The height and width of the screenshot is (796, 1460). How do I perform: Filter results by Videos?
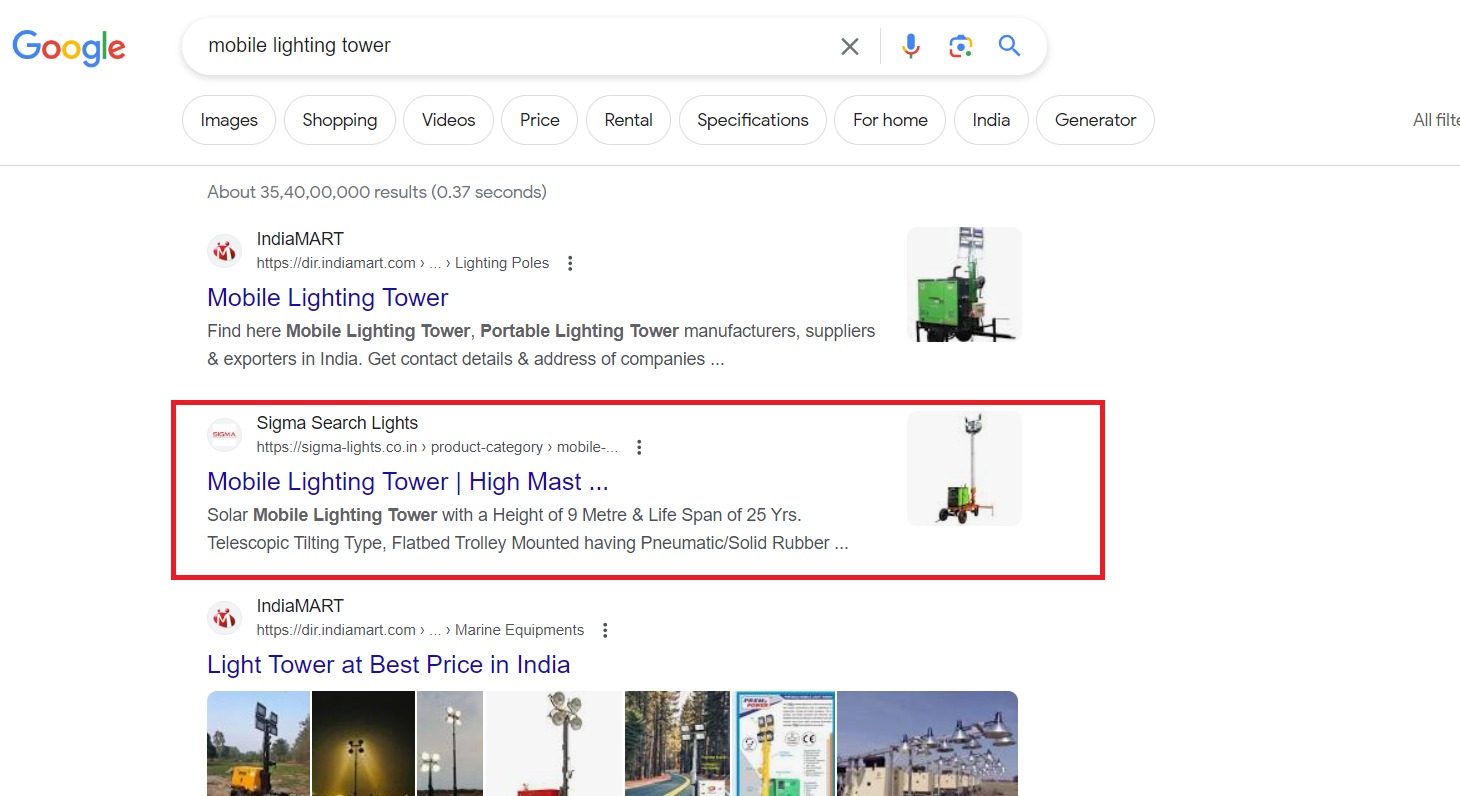[448, 120]
